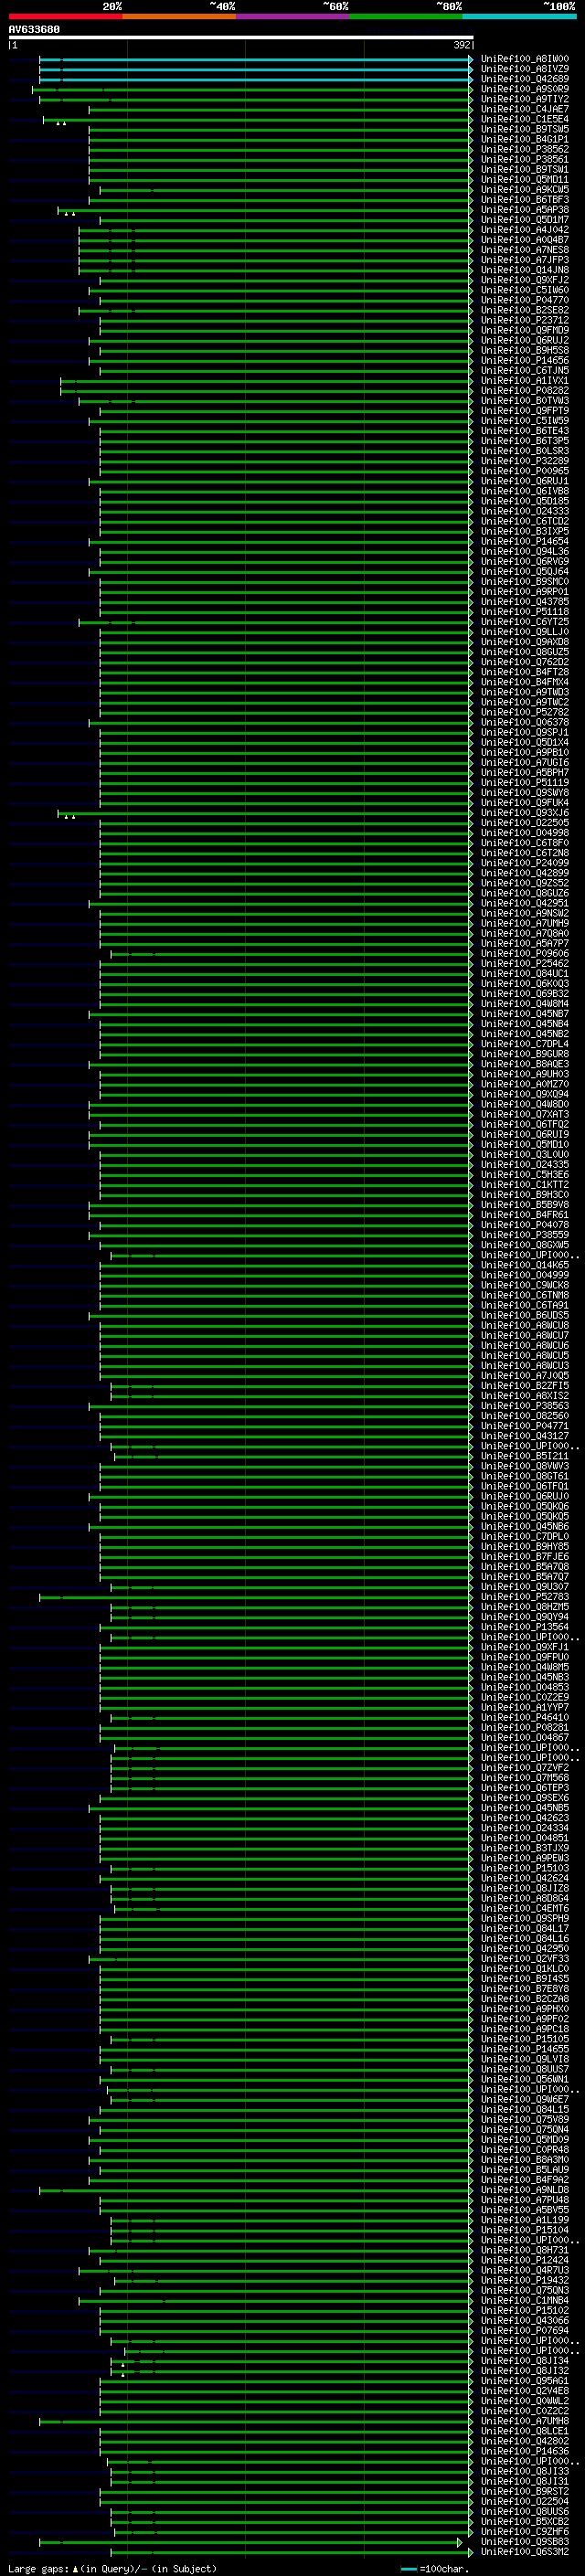Select hit label UniRef100_Q43127

click(x=525, y=1437)
